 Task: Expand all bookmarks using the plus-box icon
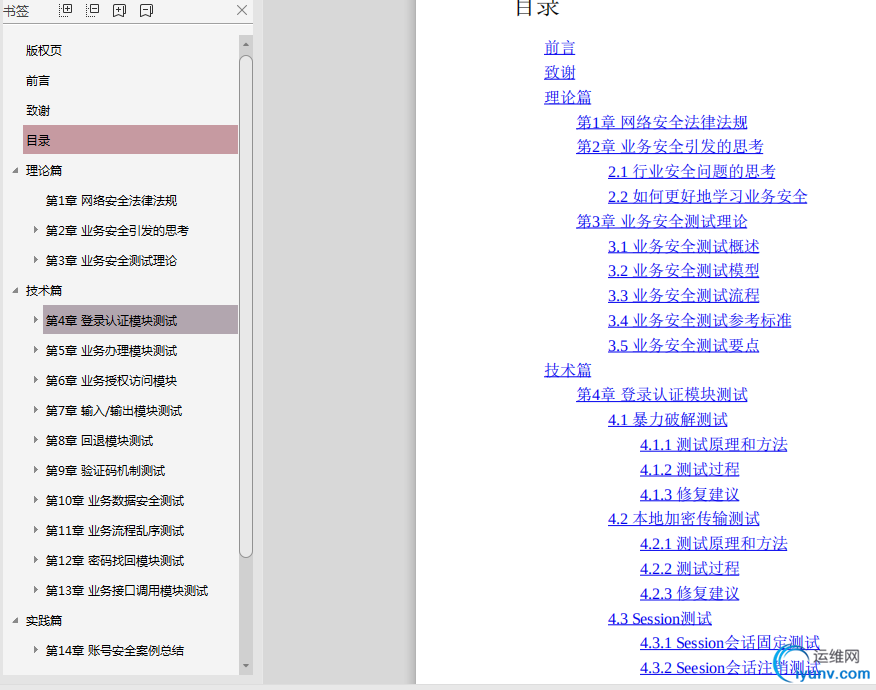tap(65, 10)
